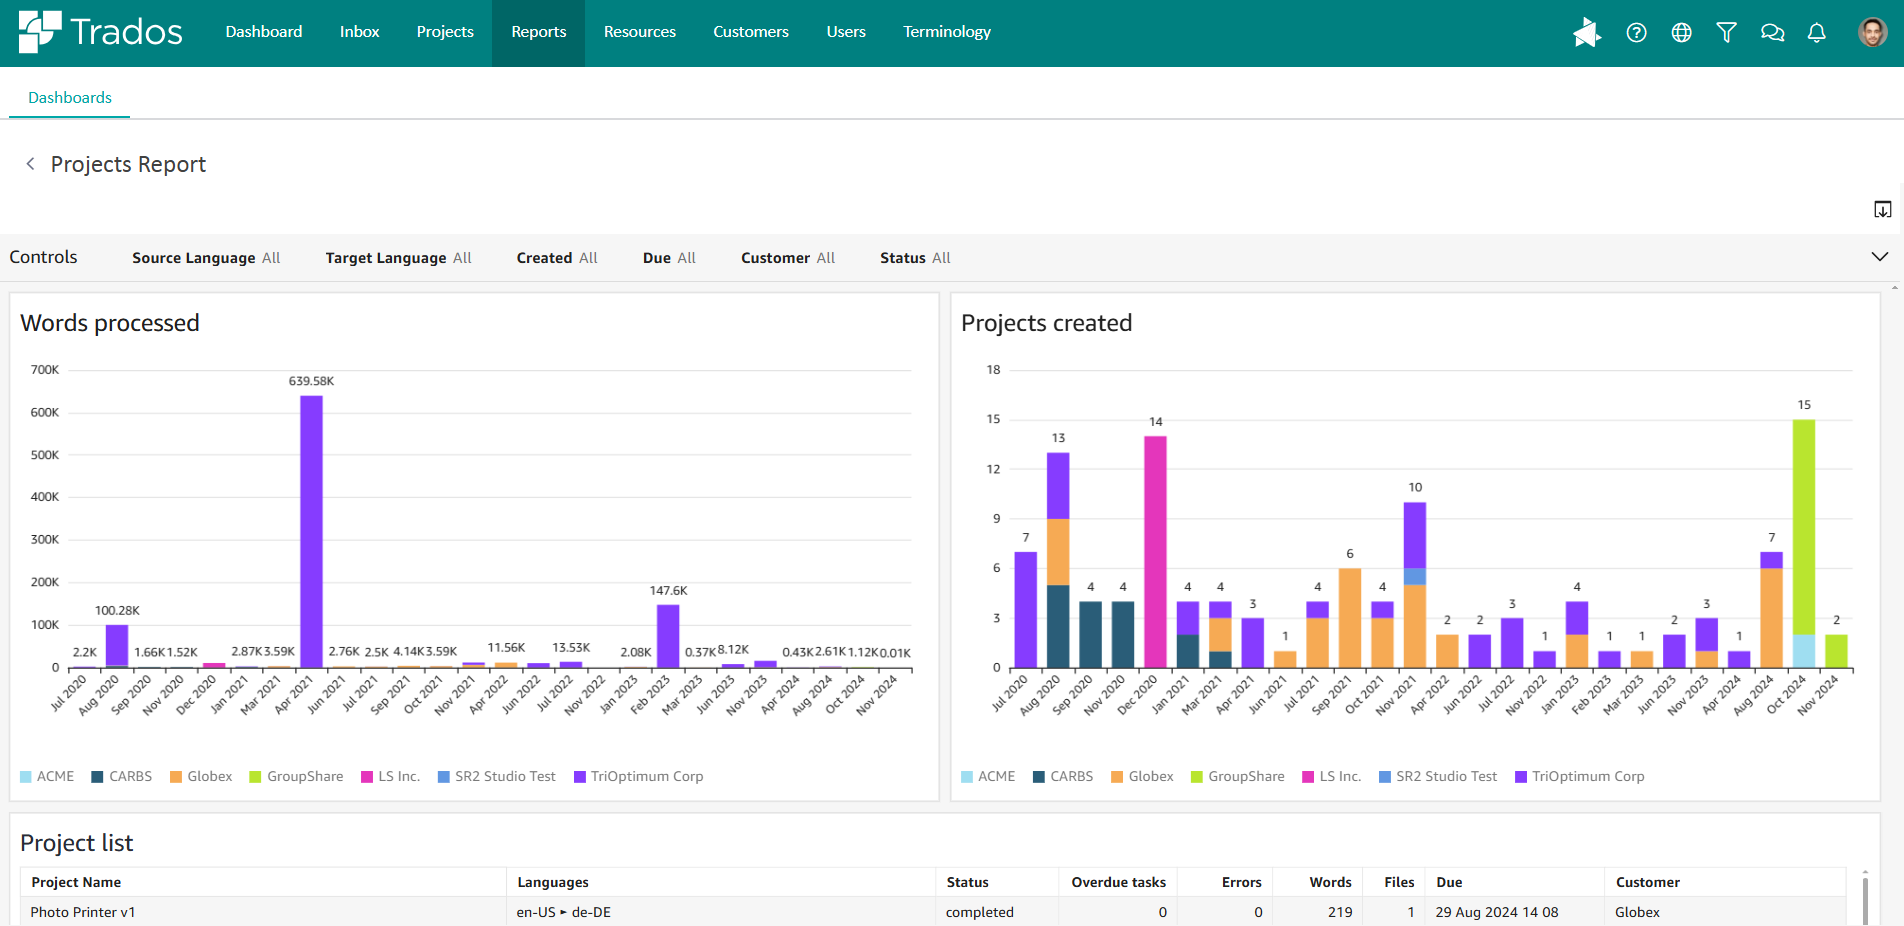
Task: Click SR2 Studio Test legend in Words processed
Action: coord(497,777)
